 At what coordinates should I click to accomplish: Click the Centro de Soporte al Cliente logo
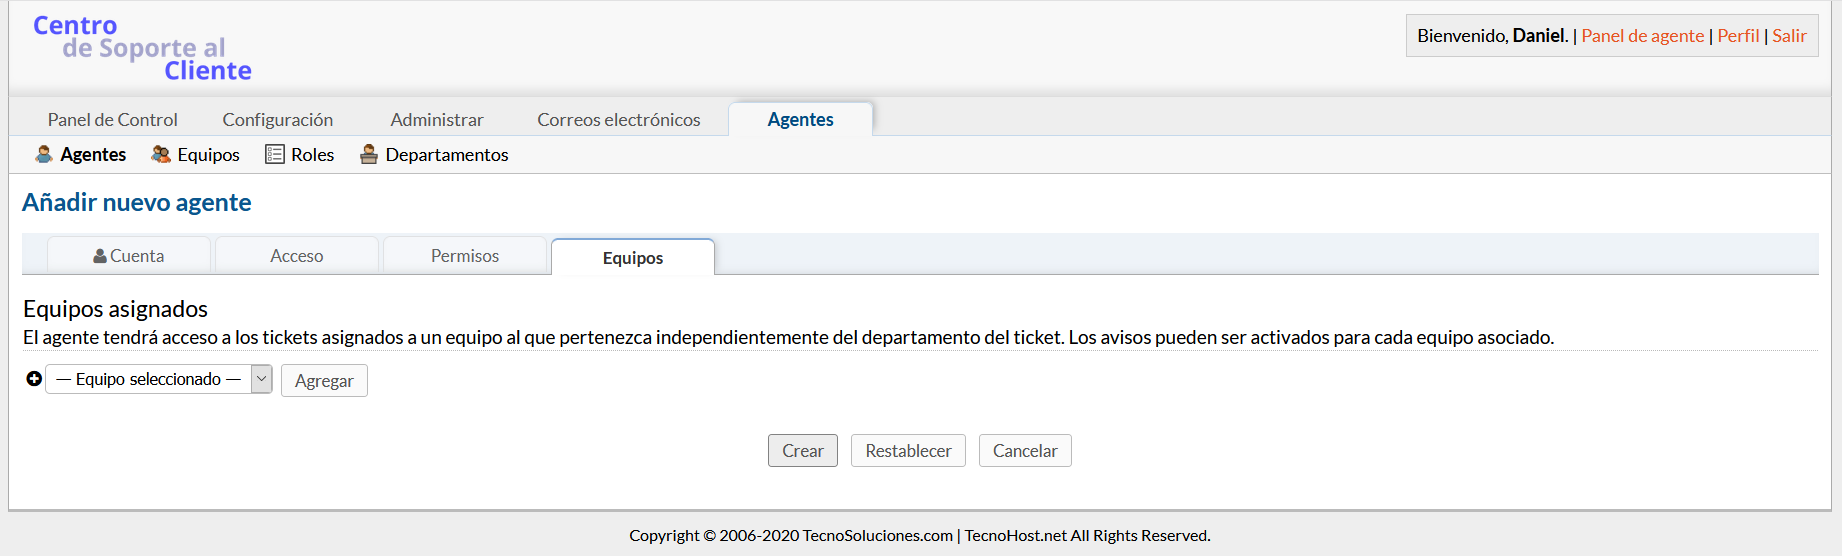point(142,48)
